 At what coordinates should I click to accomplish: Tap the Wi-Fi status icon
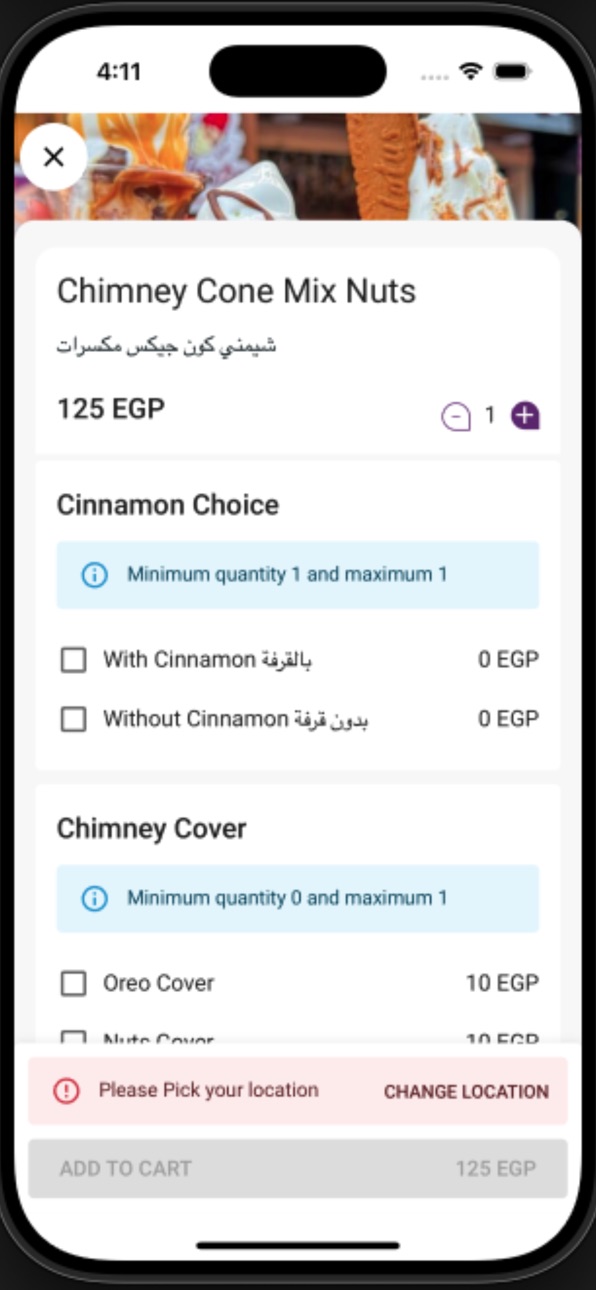(470, 72)
